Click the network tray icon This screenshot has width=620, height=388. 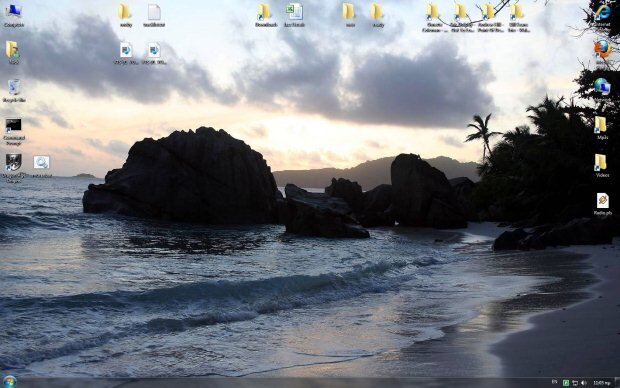click(x=575, y=383)
